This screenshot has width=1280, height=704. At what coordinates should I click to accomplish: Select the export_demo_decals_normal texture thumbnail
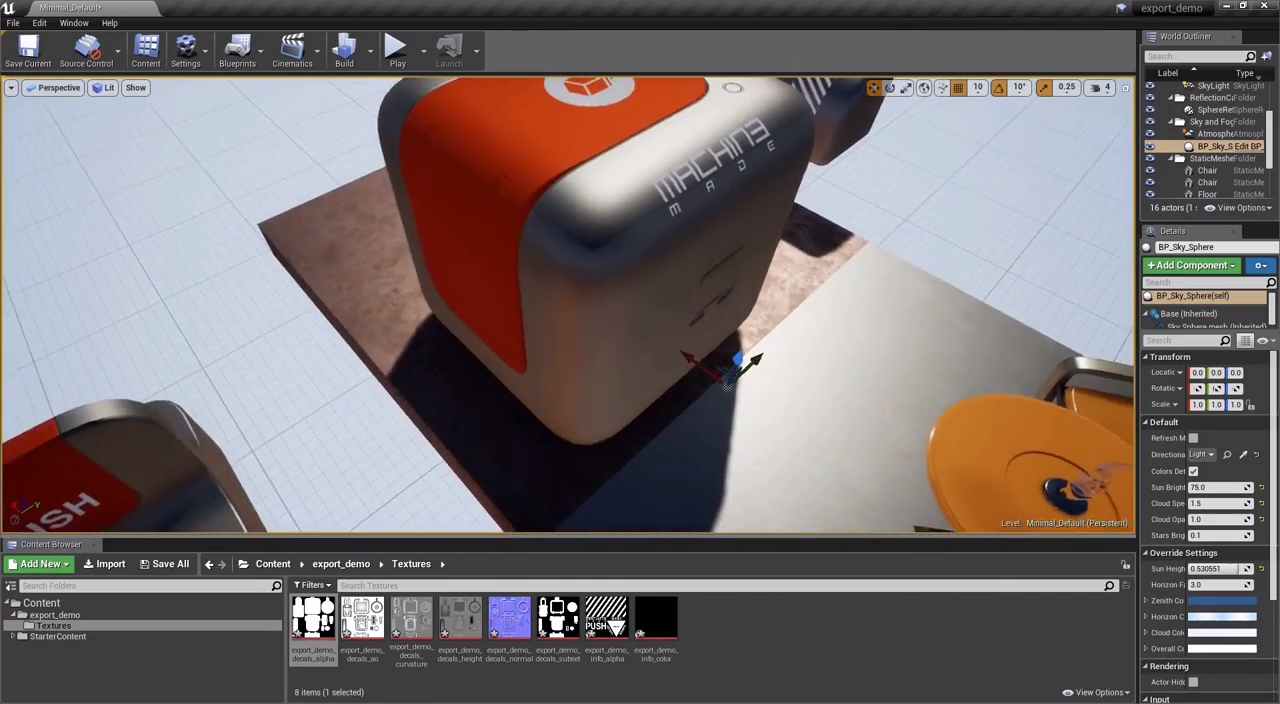pos(509,618)
